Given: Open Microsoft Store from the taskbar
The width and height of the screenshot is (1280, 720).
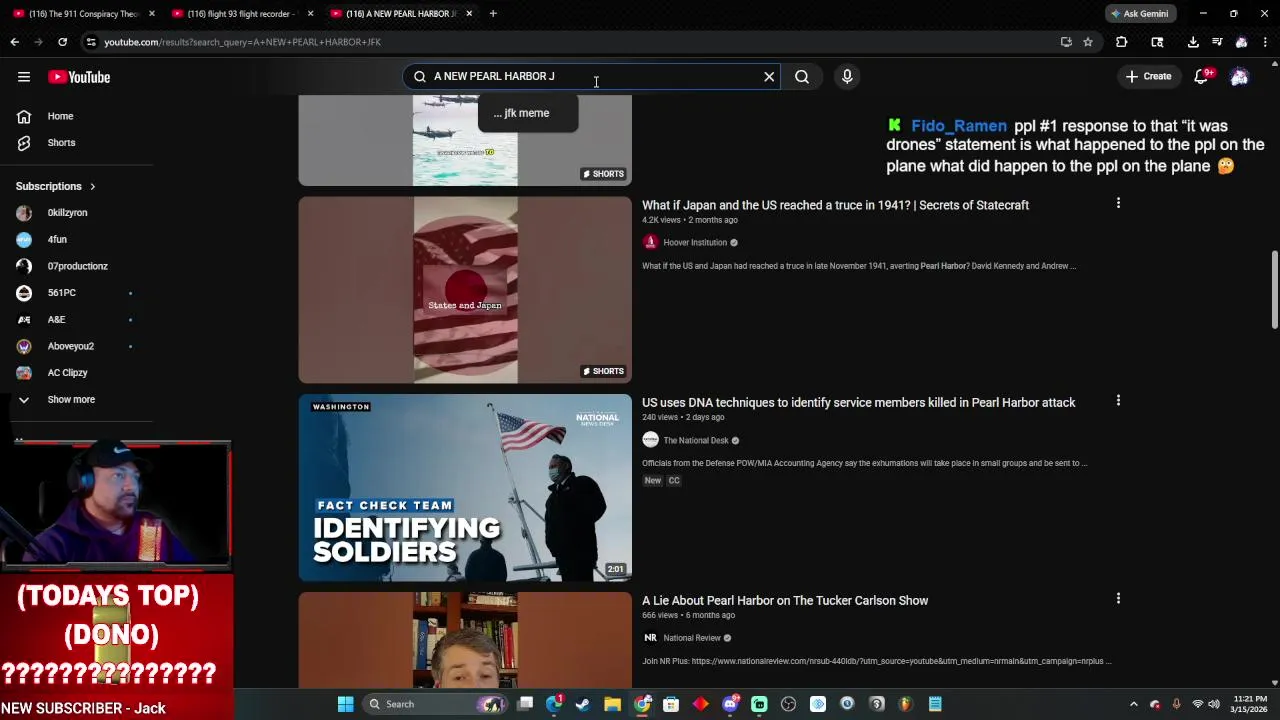Looking at the screenshot, I should pos(671,704).
